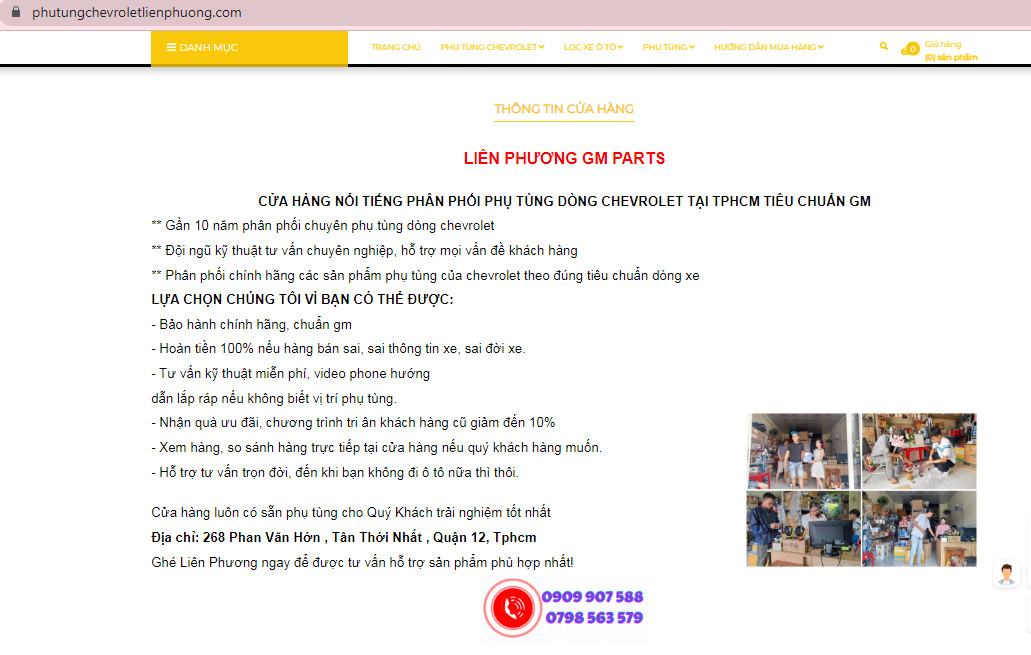
Task: Click phone number 0909 907 588
Action: [x=592, y=597]
